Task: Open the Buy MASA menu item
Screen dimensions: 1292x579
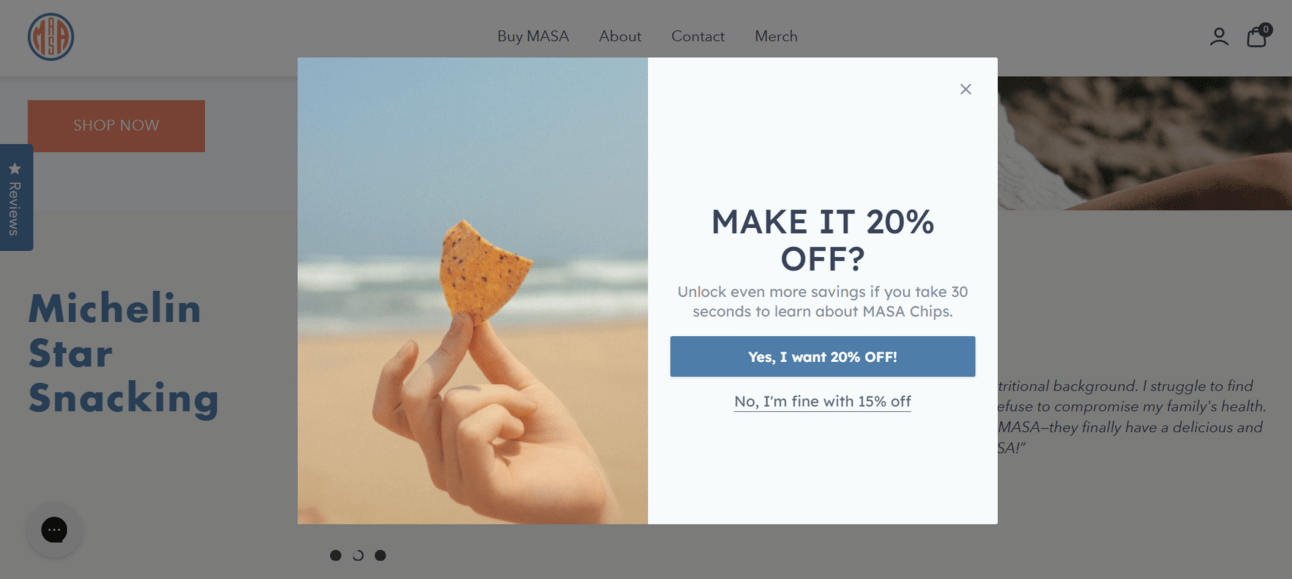Action: click(x=533, y=36)
